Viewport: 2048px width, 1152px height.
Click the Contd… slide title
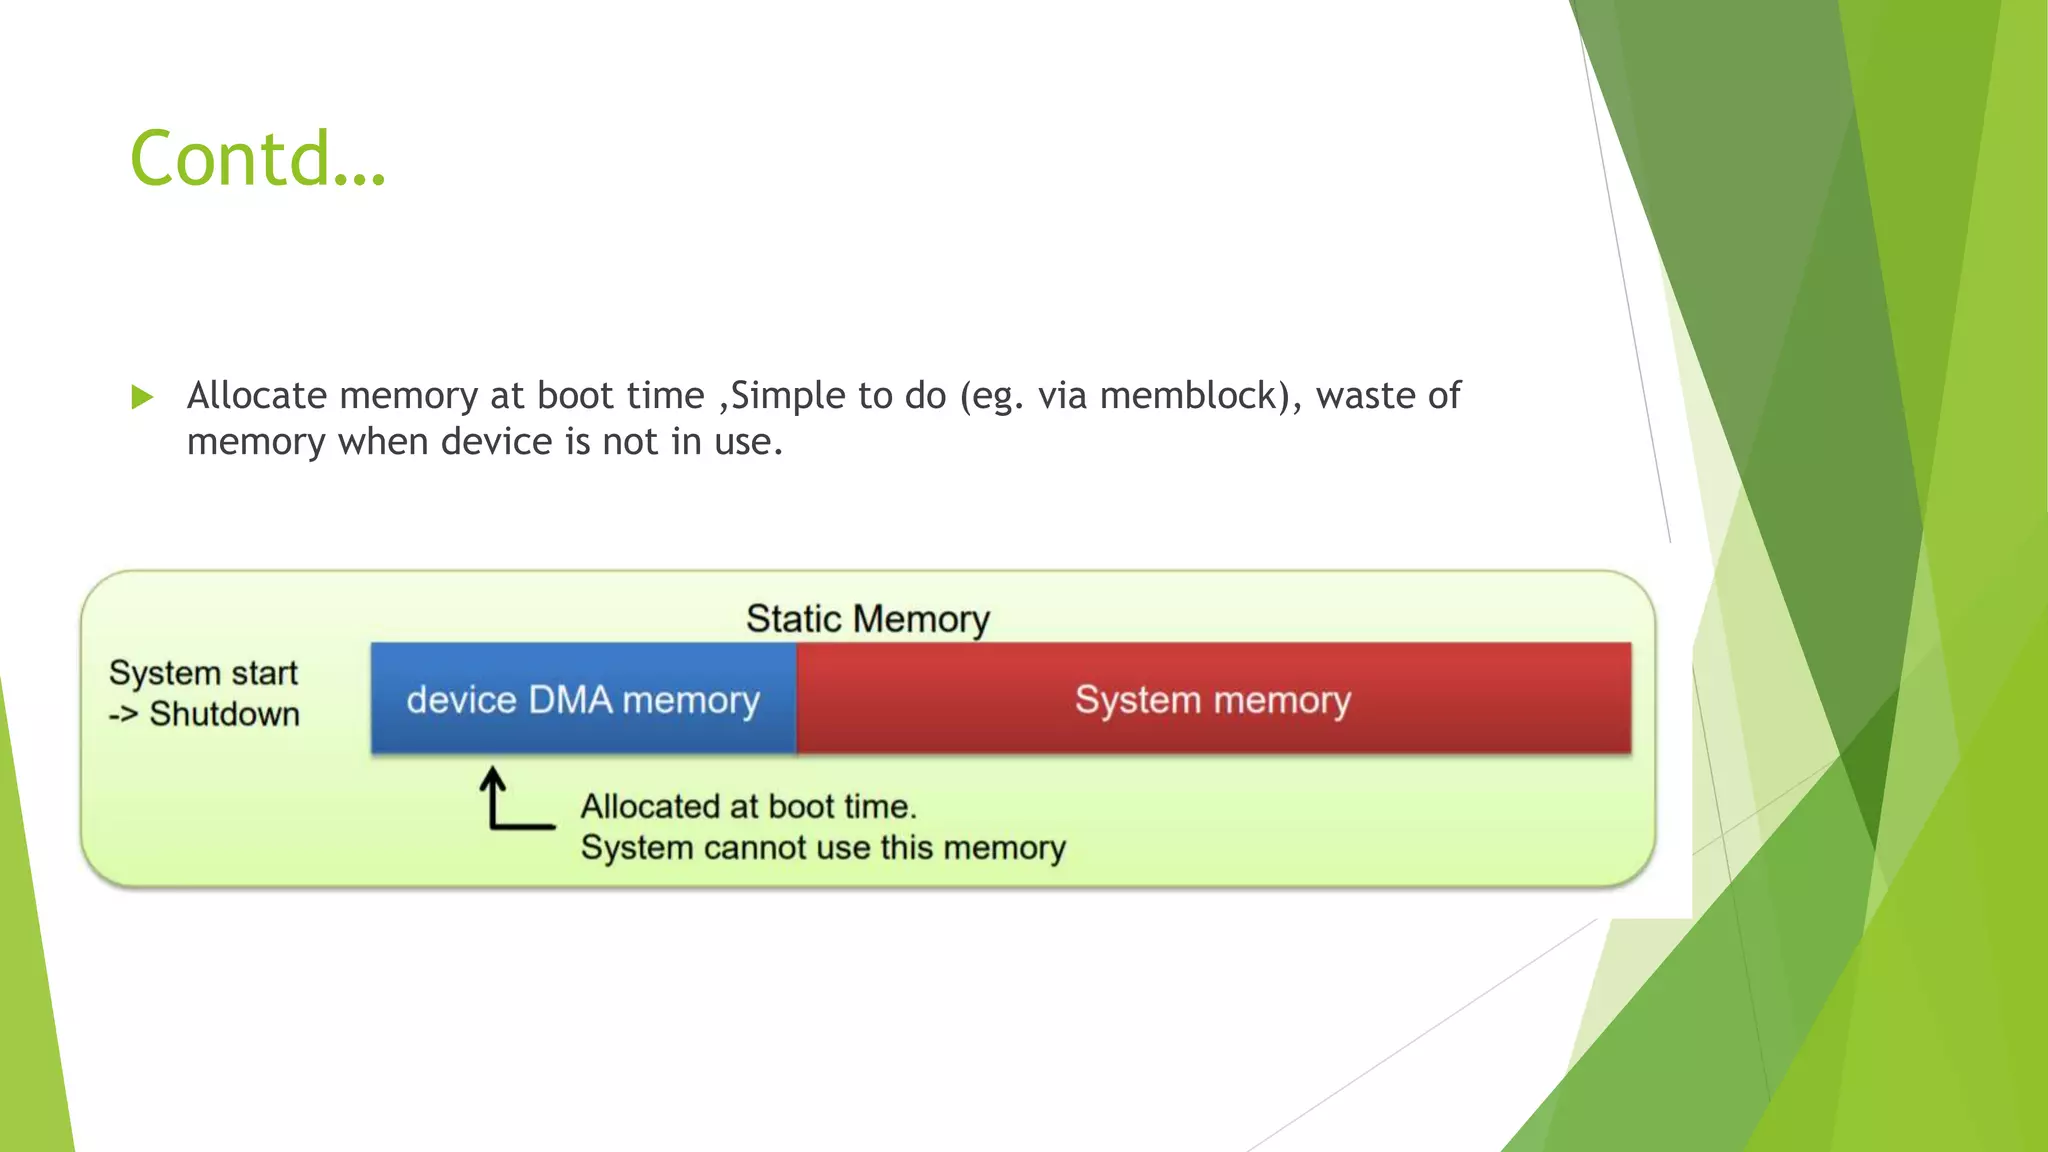(x=258, y=158)
